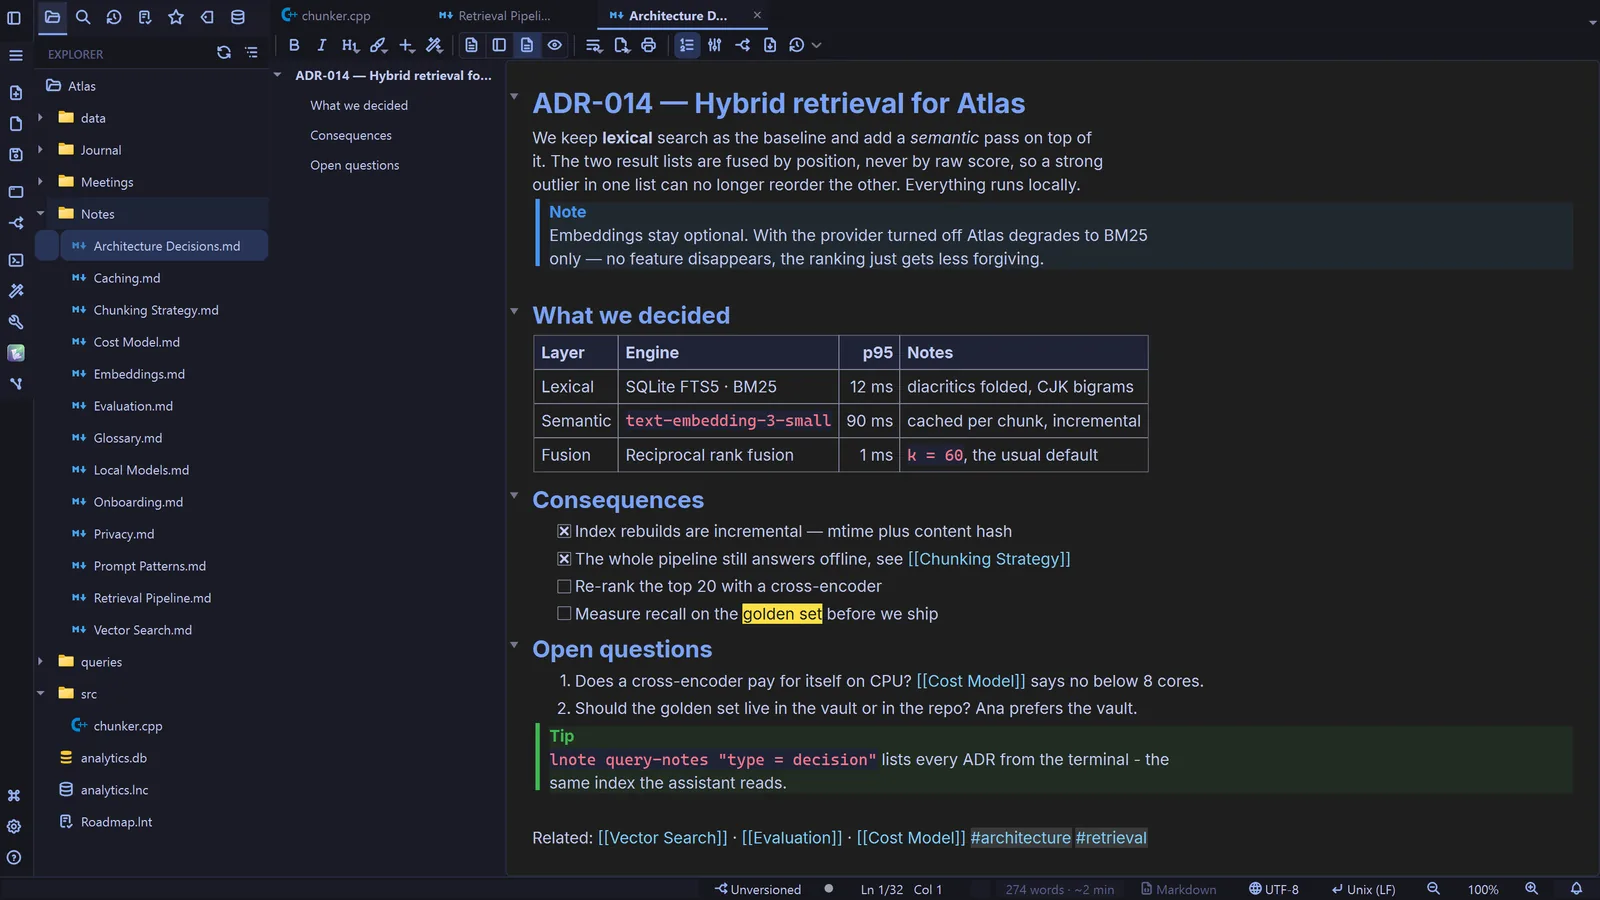The width and height of the screenshot is (1600, 900).
Task: Expand the queries folder
Action: 40,662
